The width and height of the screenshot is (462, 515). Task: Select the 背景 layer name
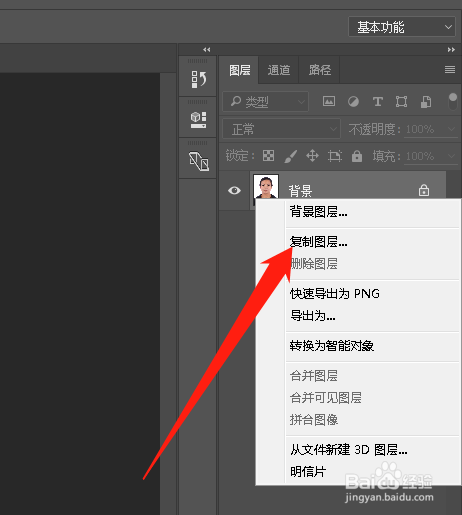tap(300, 191)
